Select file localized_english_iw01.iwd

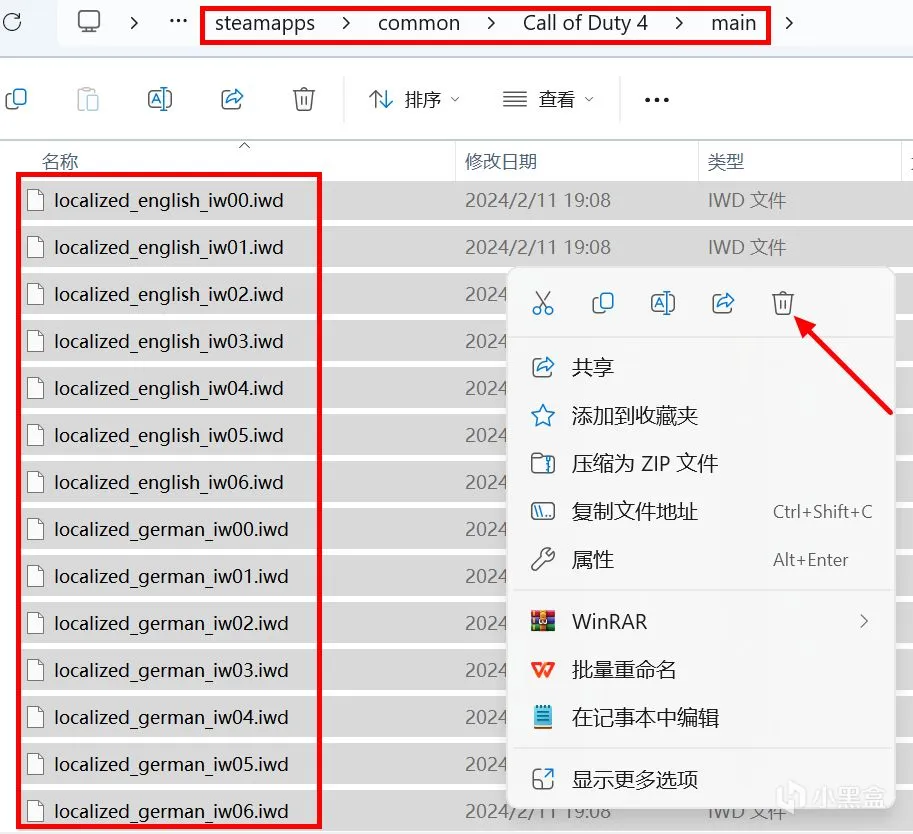pos(169,248)
